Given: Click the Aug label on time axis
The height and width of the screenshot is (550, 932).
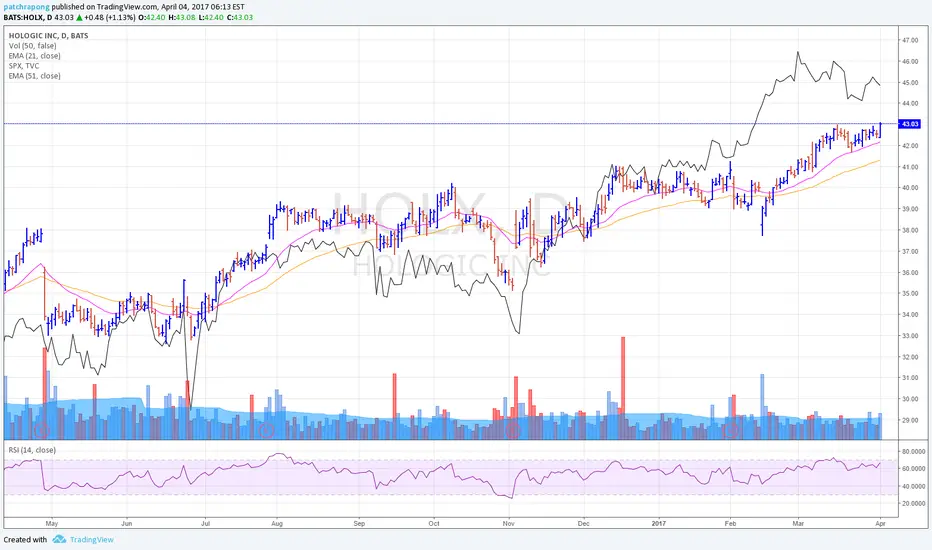Looking at the screenshot, I should (277, 524).
